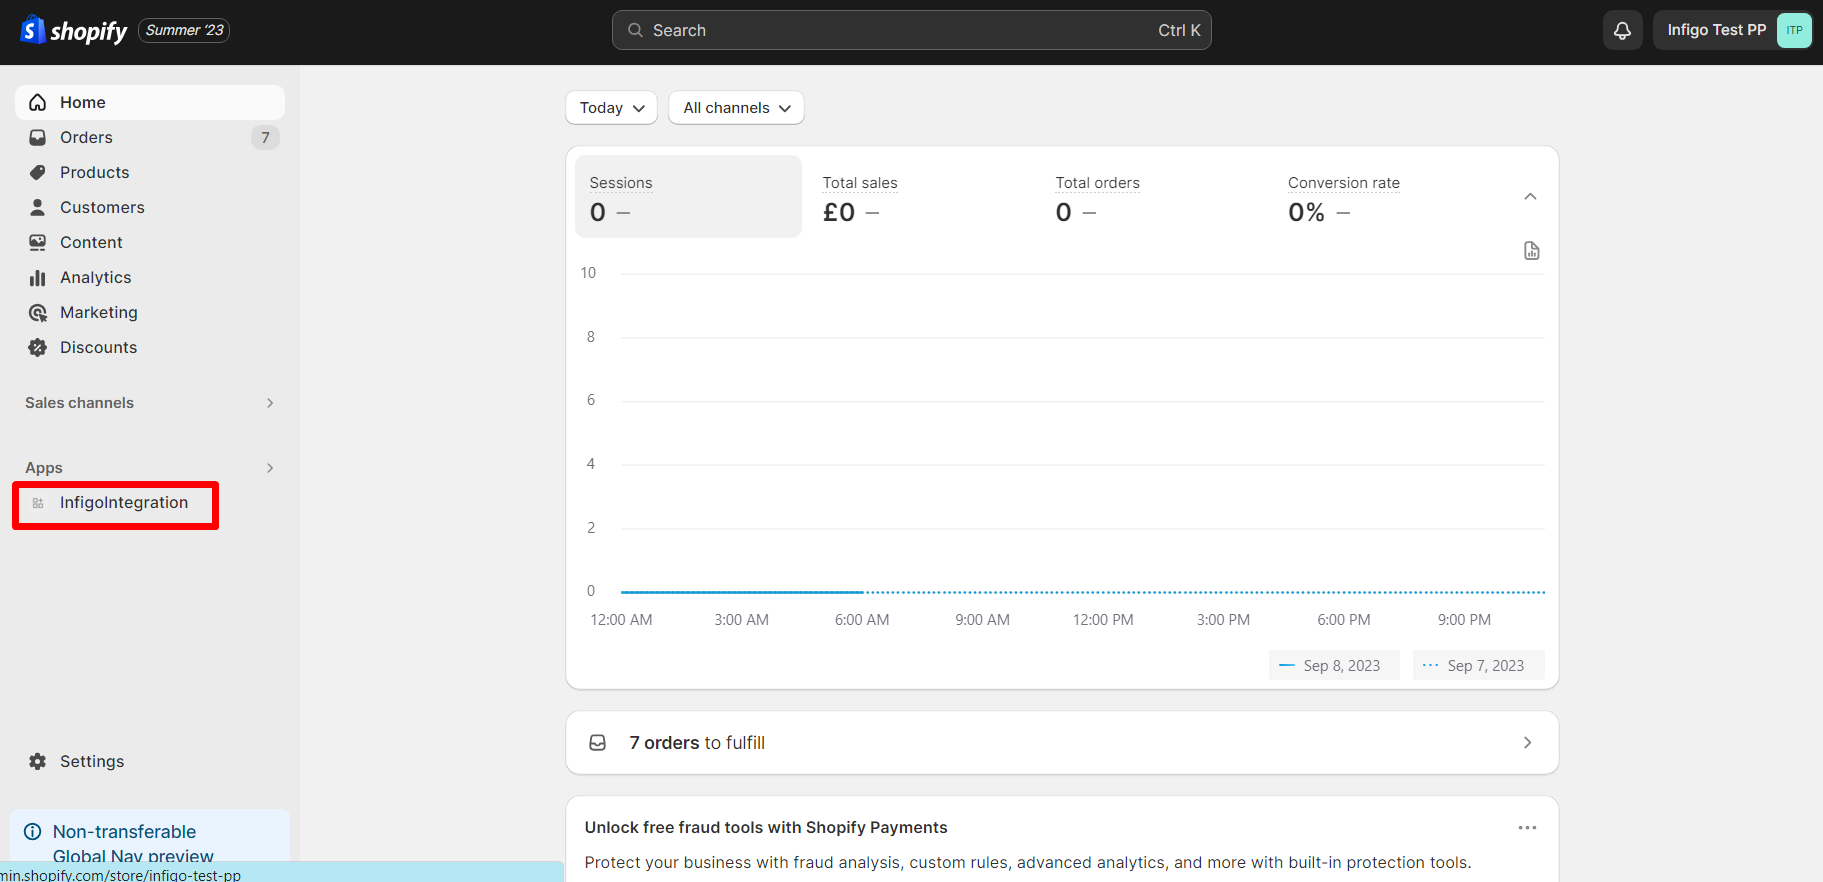Click 'Unlock free fraud tools with Shopify Payments'
Screen dimensions: 1823x882
point(766,828)
